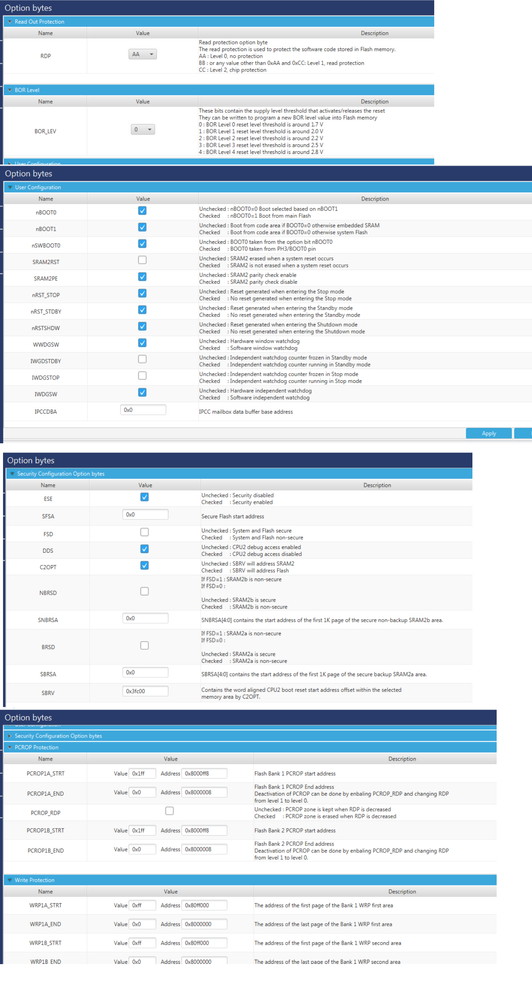This screenshot has width=532, height=999.
Task: Click the PCROP1A_END Address field
Action: click(x=204, y=792)
